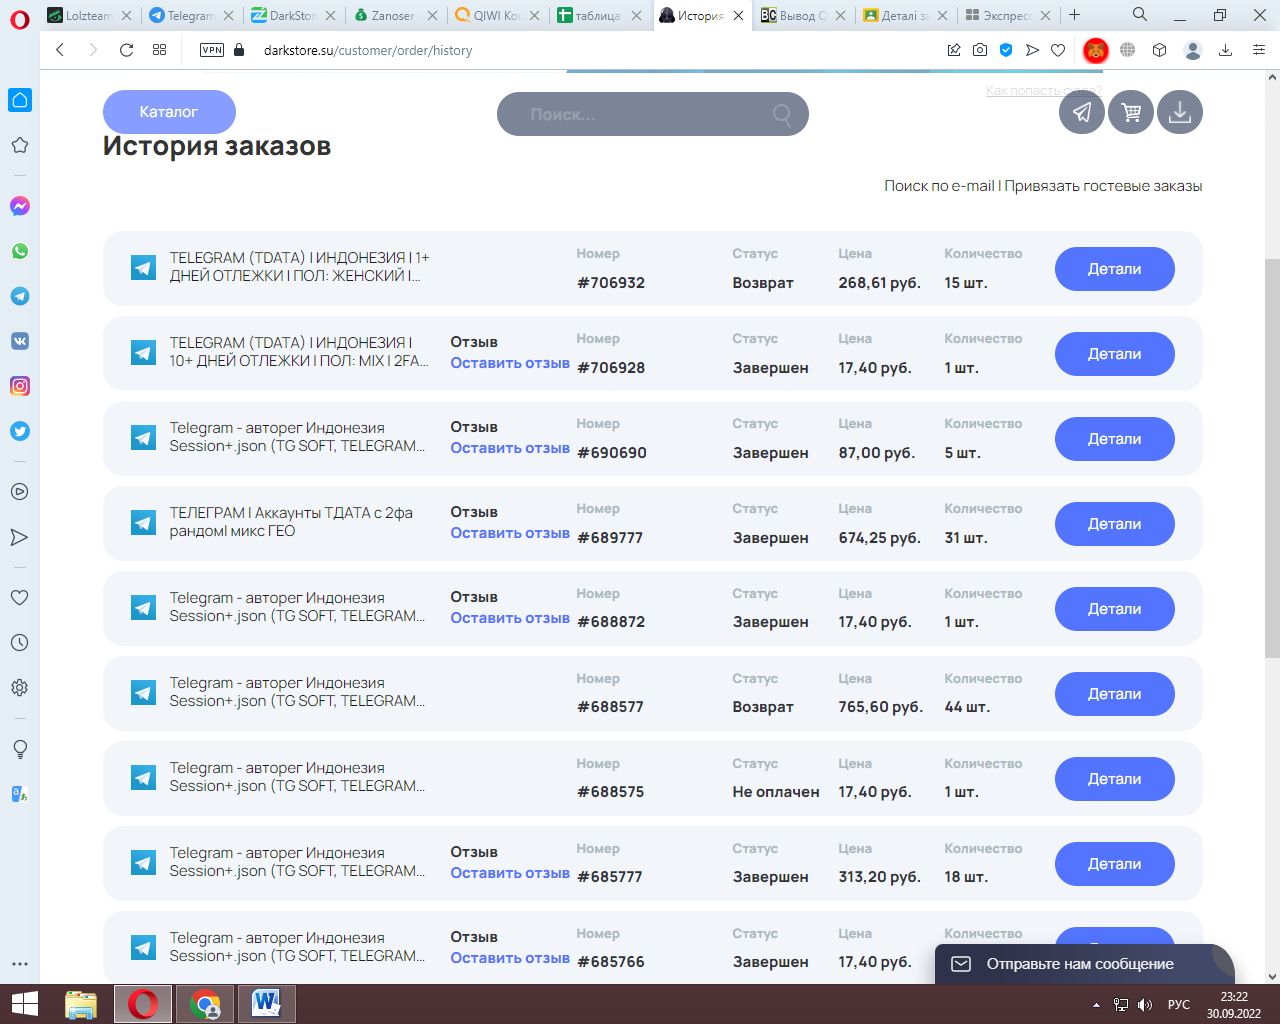Viewport: 1280px width, 1024px height.
Task: Open Settings gear in Opera sidebar
Action: [x=20, y=688]
